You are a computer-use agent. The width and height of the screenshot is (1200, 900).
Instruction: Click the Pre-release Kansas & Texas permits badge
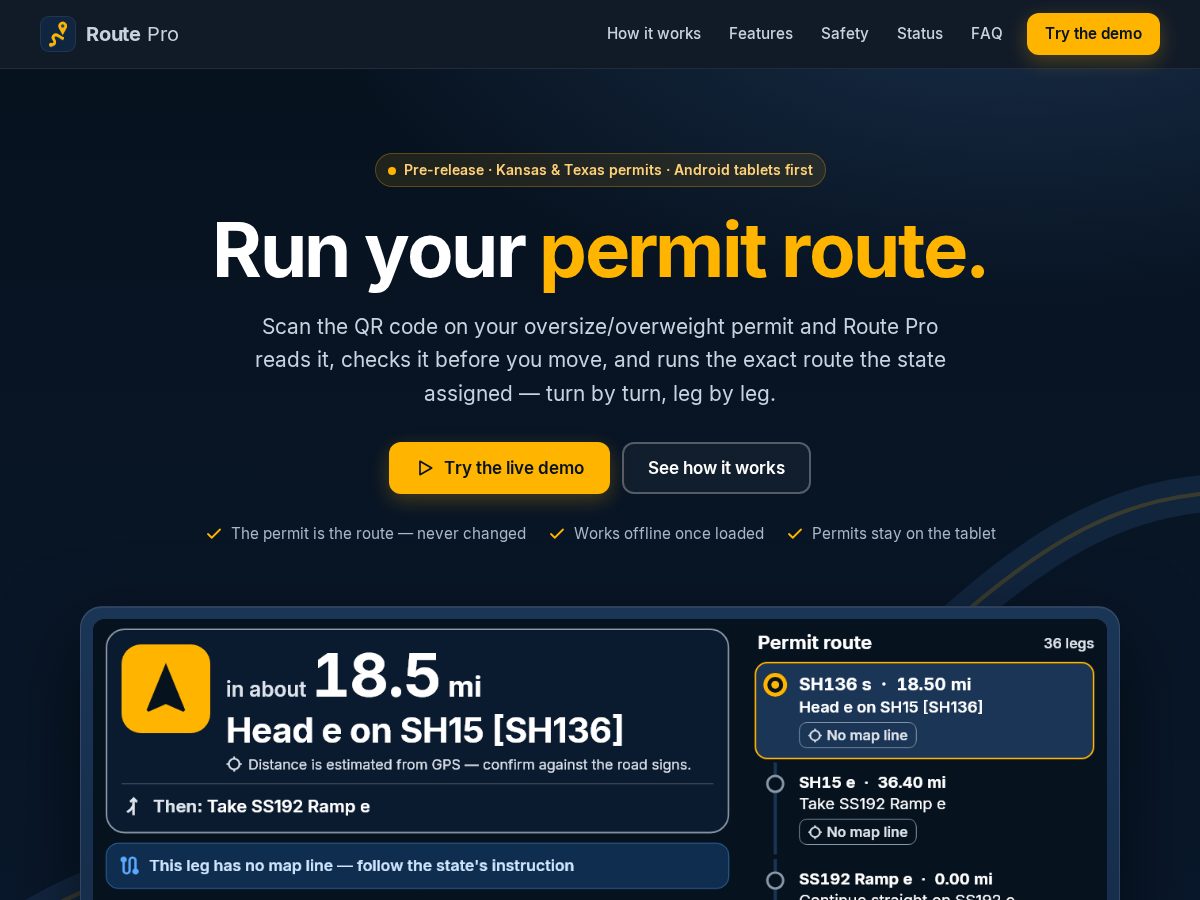[600, 170]
